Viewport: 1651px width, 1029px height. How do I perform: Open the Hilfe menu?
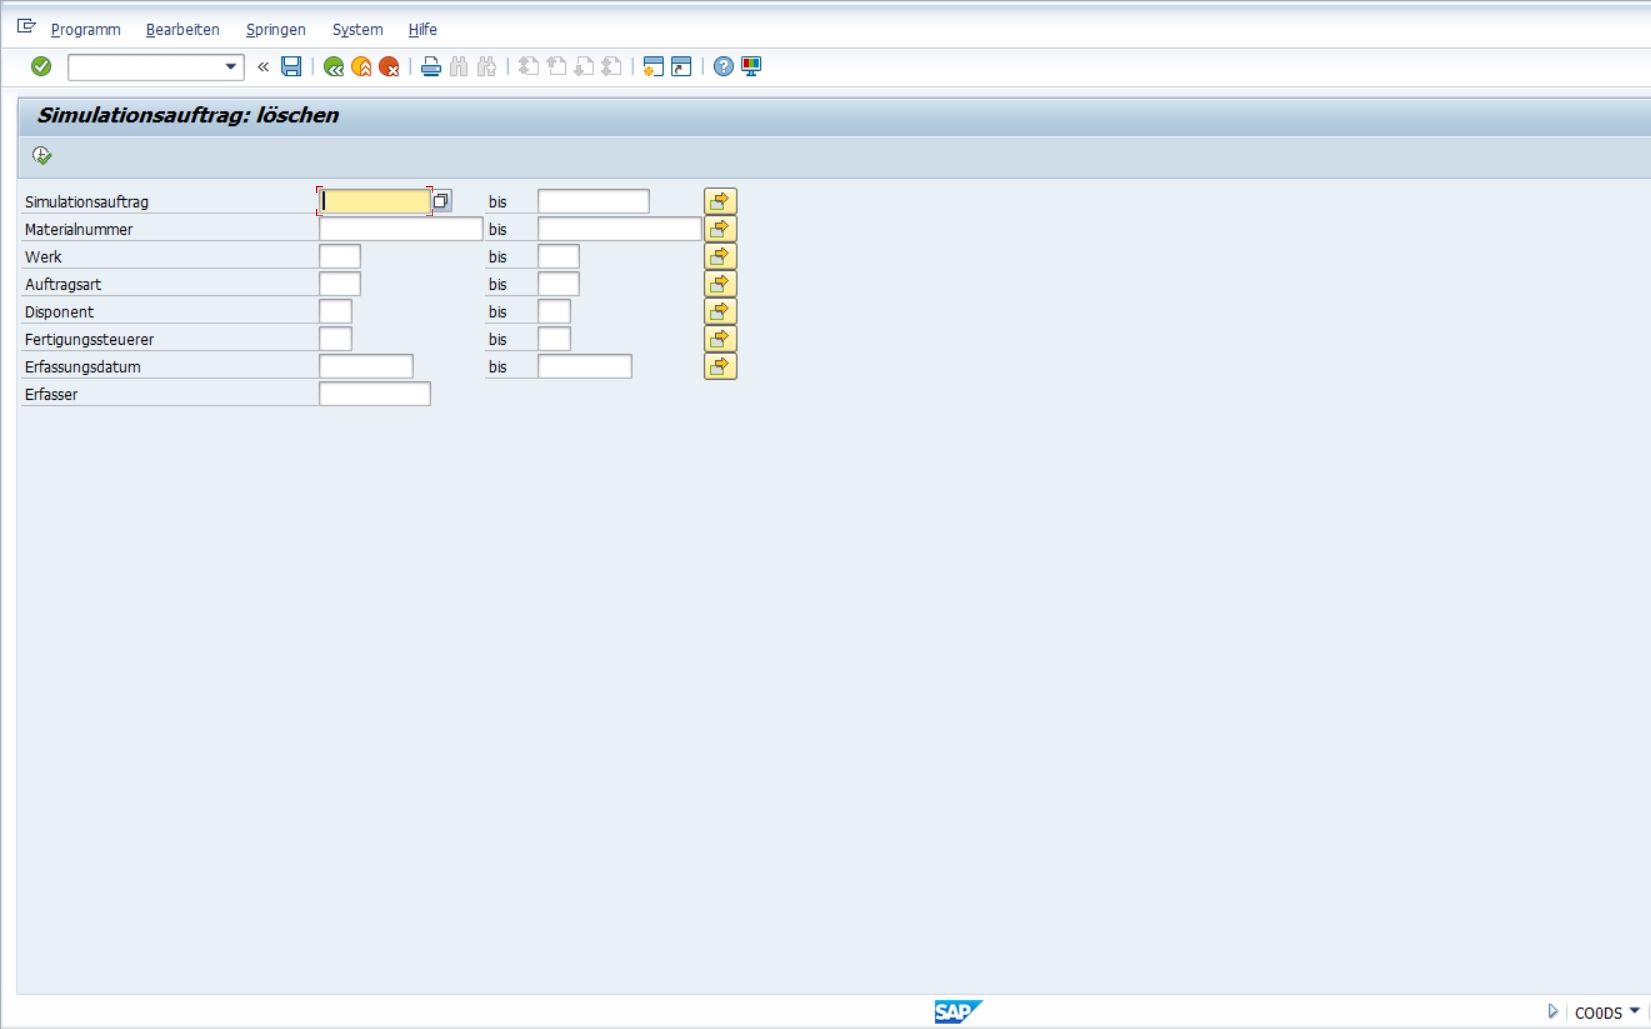(x=423, y=30)
